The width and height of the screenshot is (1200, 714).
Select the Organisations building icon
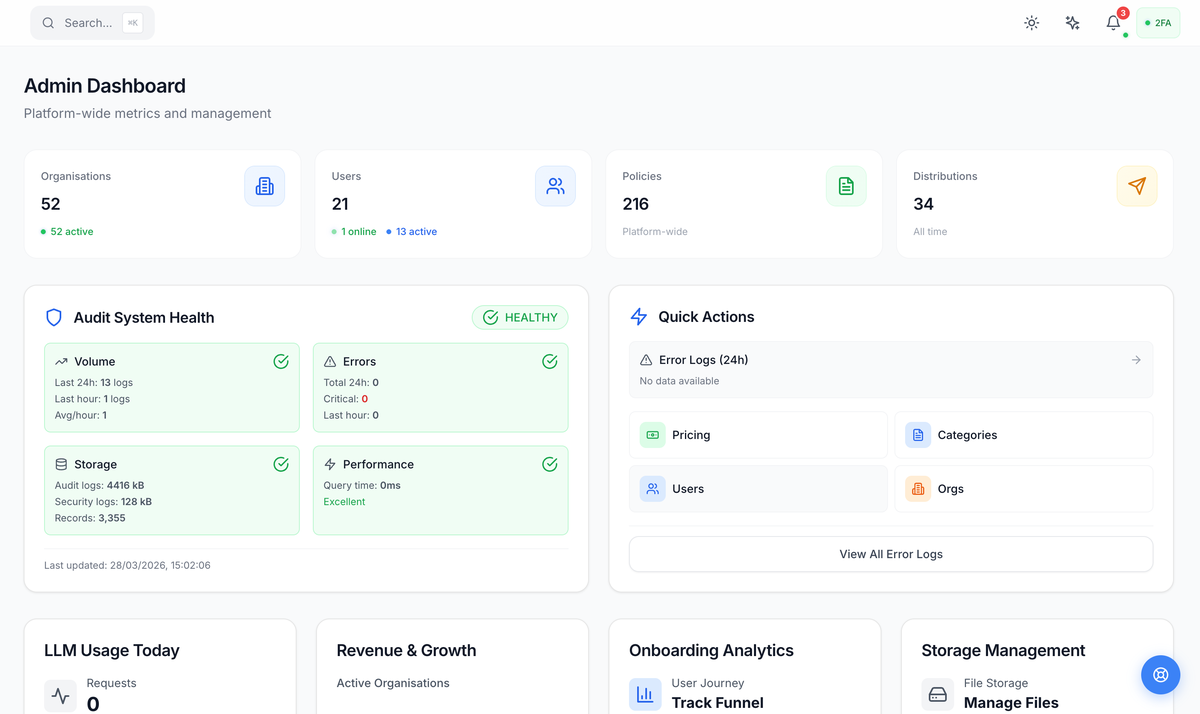pyautogui.click(x=264, y=186)
